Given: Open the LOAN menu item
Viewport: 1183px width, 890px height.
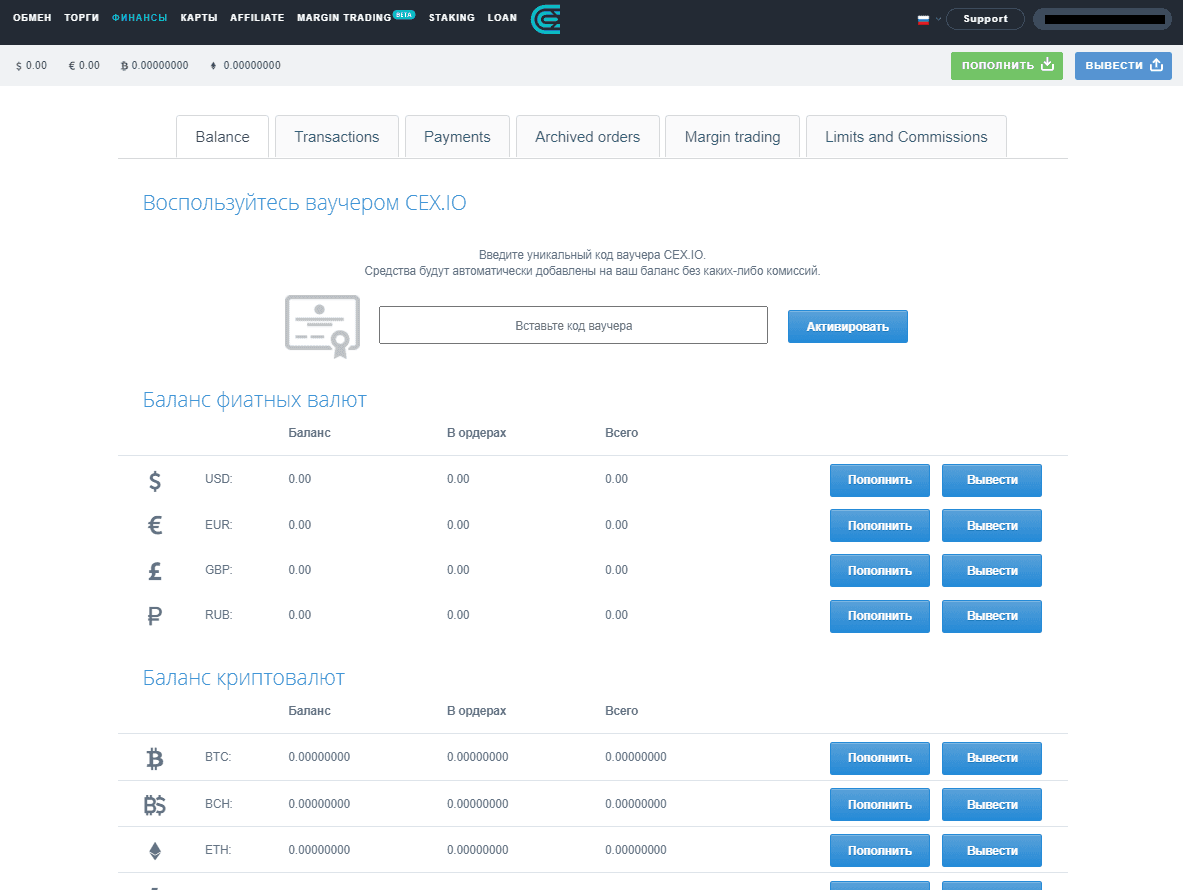Looking at the screenshot, I should [502, 17].
